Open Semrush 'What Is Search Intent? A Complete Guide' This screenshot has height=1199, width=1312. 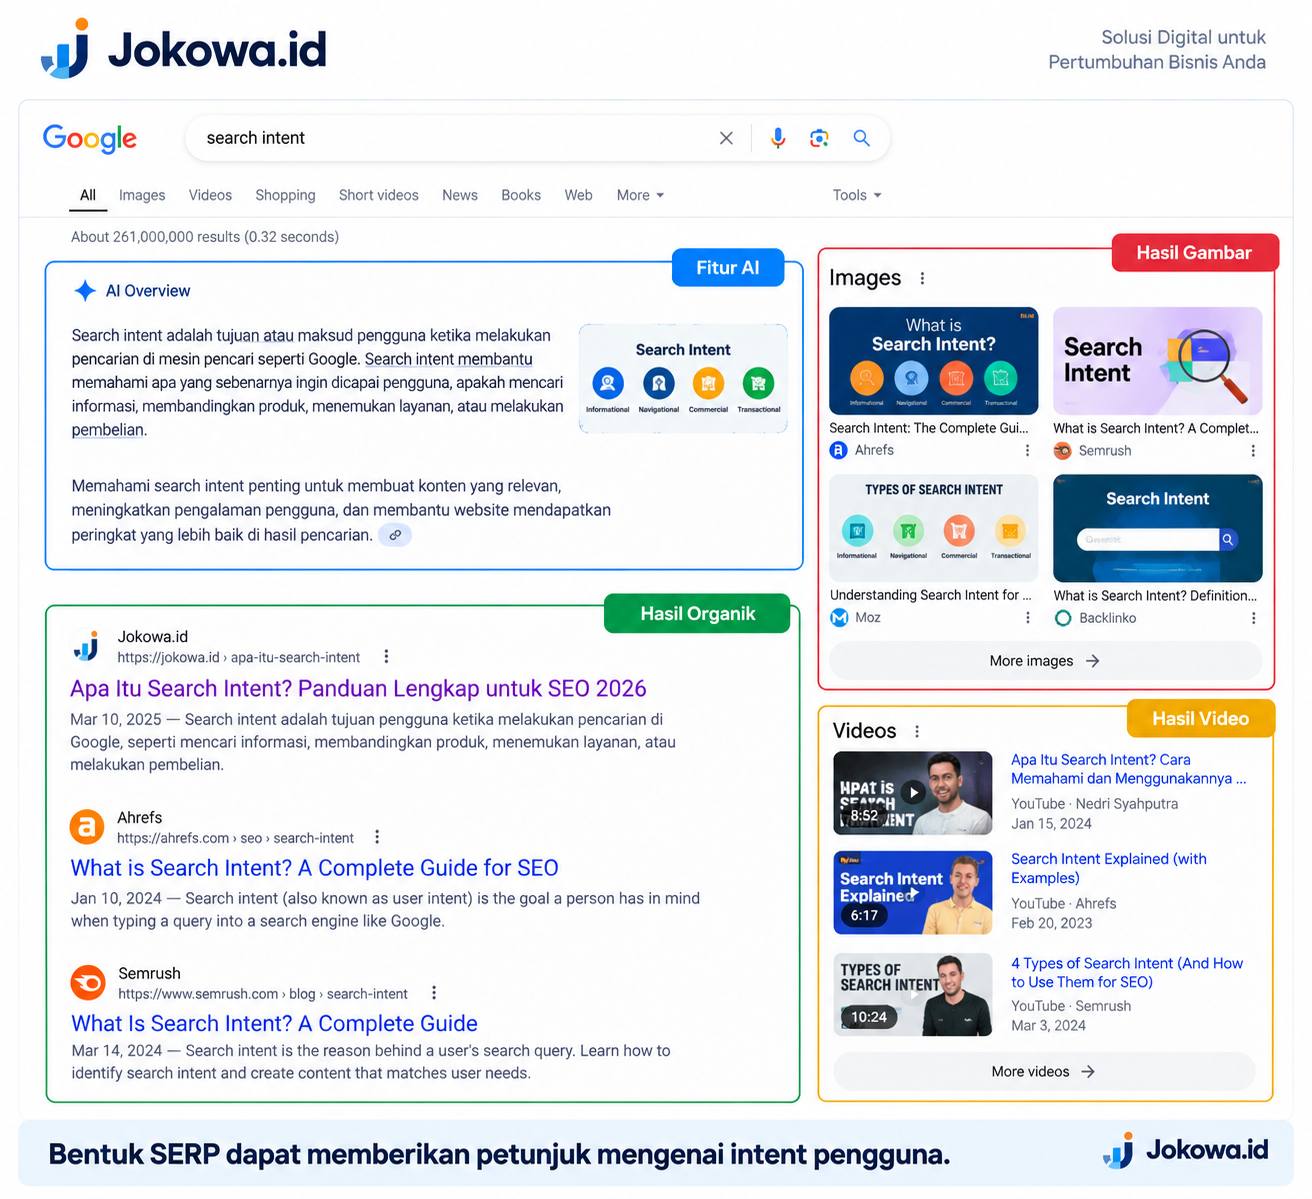[274, 1024]
